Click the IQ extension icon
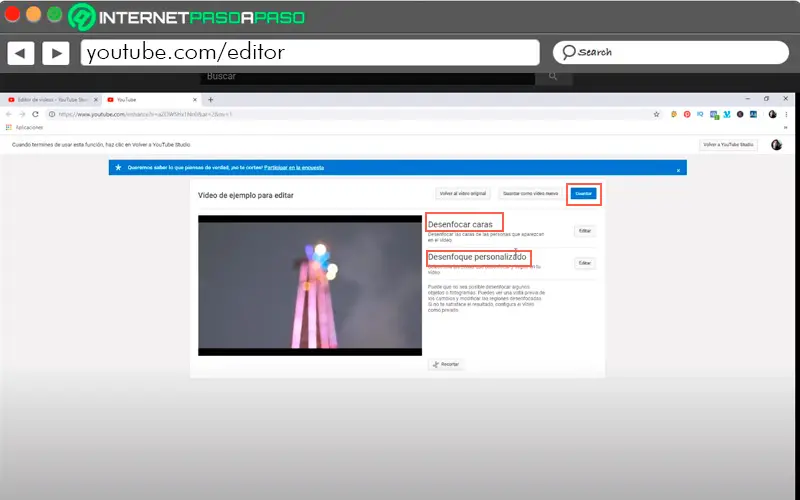The image size is (800, 500). coord(701,114)
